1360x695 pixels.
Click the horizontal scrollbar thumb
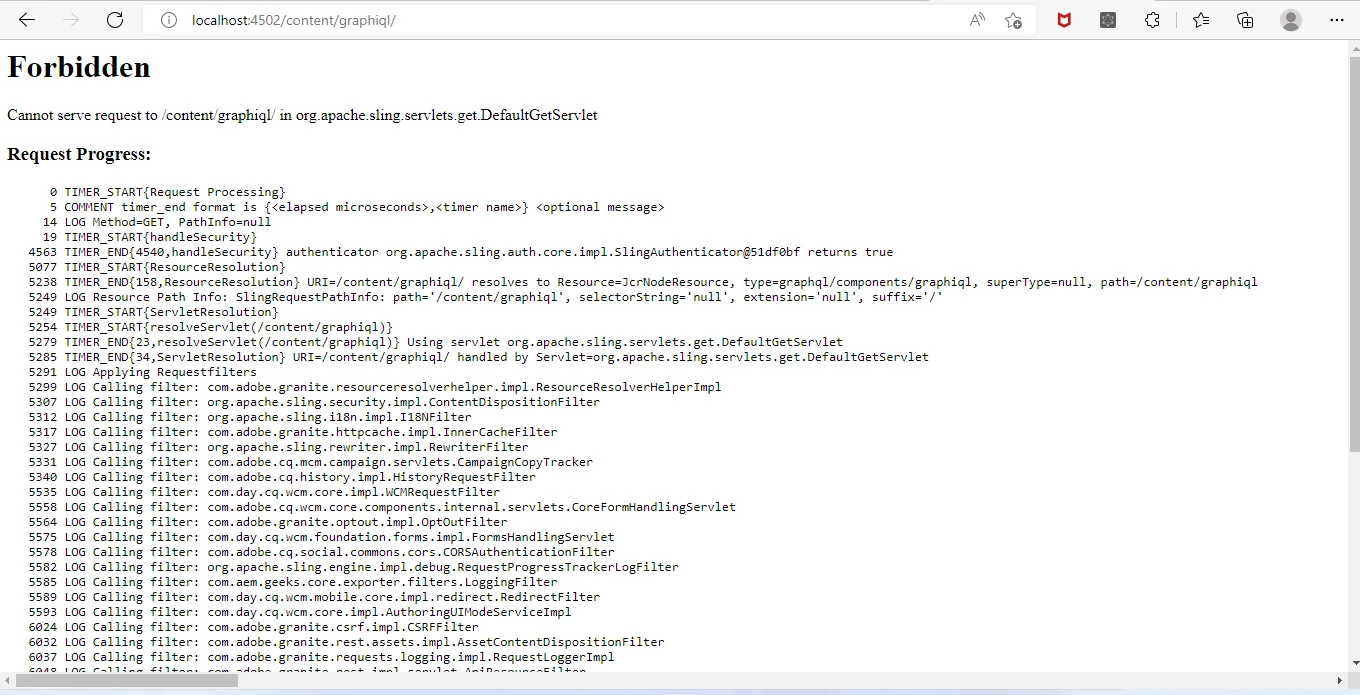pos(127,680)
